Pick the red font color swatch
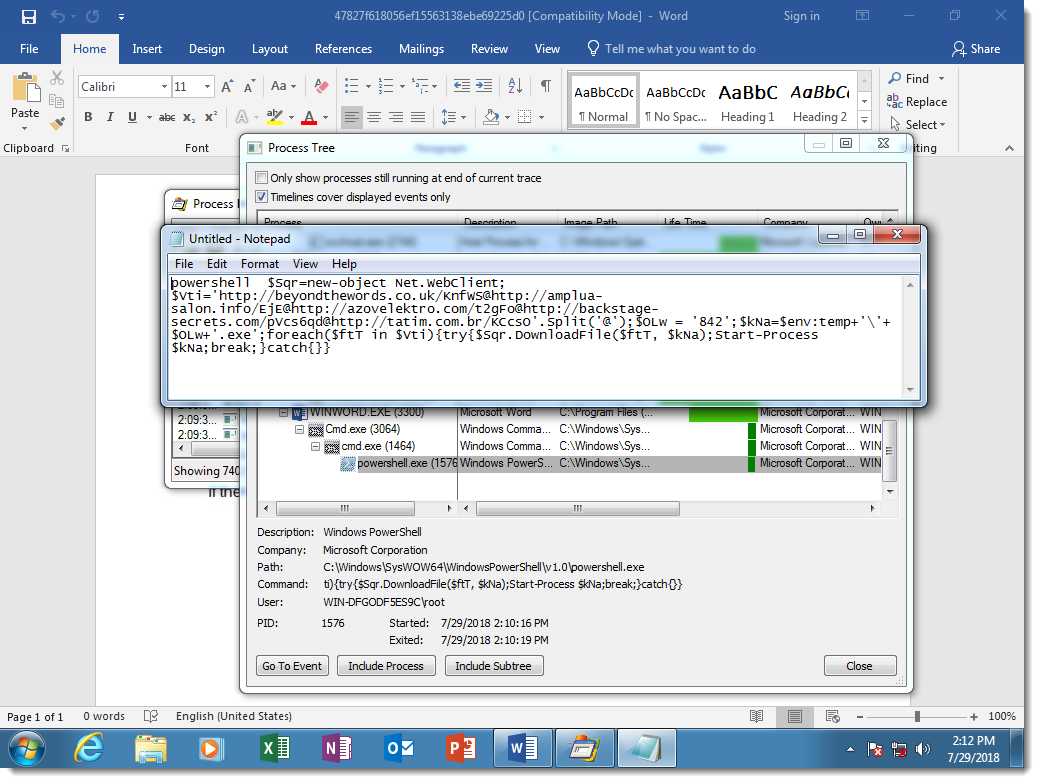 click(x=309, y=118)
